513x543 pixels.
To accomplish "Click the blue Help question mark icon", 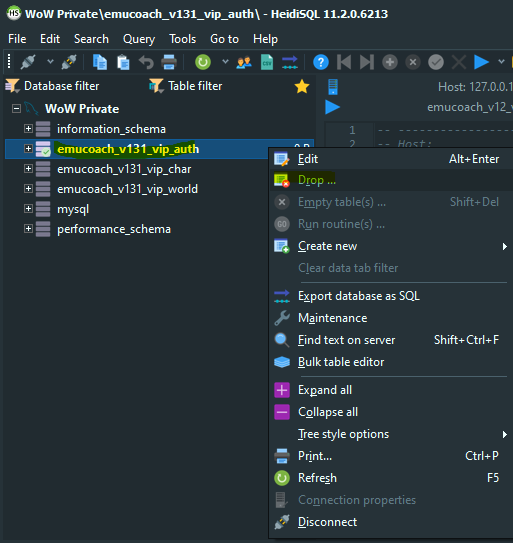I will point(321,62).
